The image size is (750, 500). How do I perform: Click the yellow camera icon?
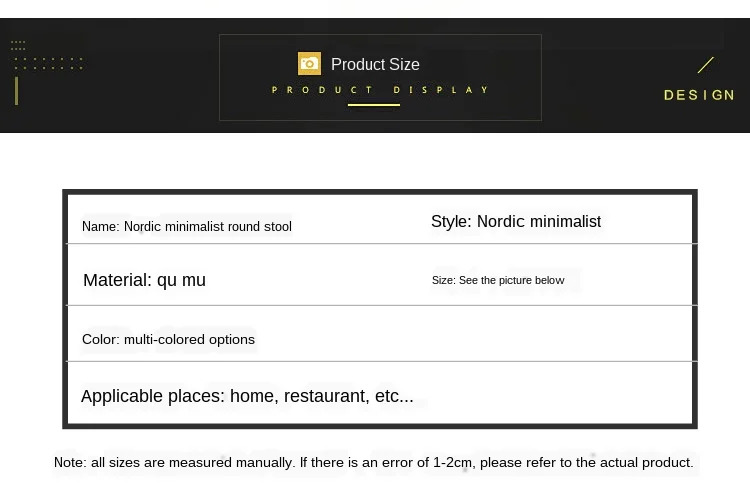(x=309, y=64)
